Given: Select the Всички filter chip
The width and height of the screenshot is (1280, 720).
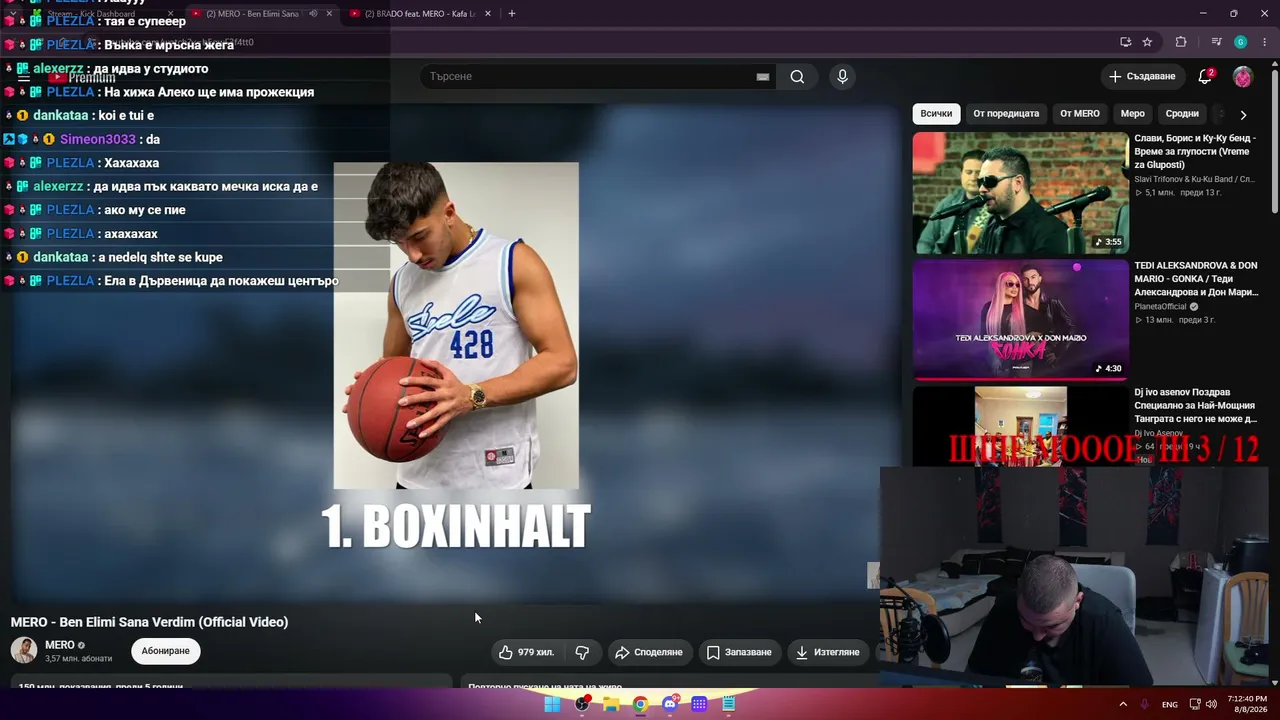Looking at the screenshot, I should [936, 114].
